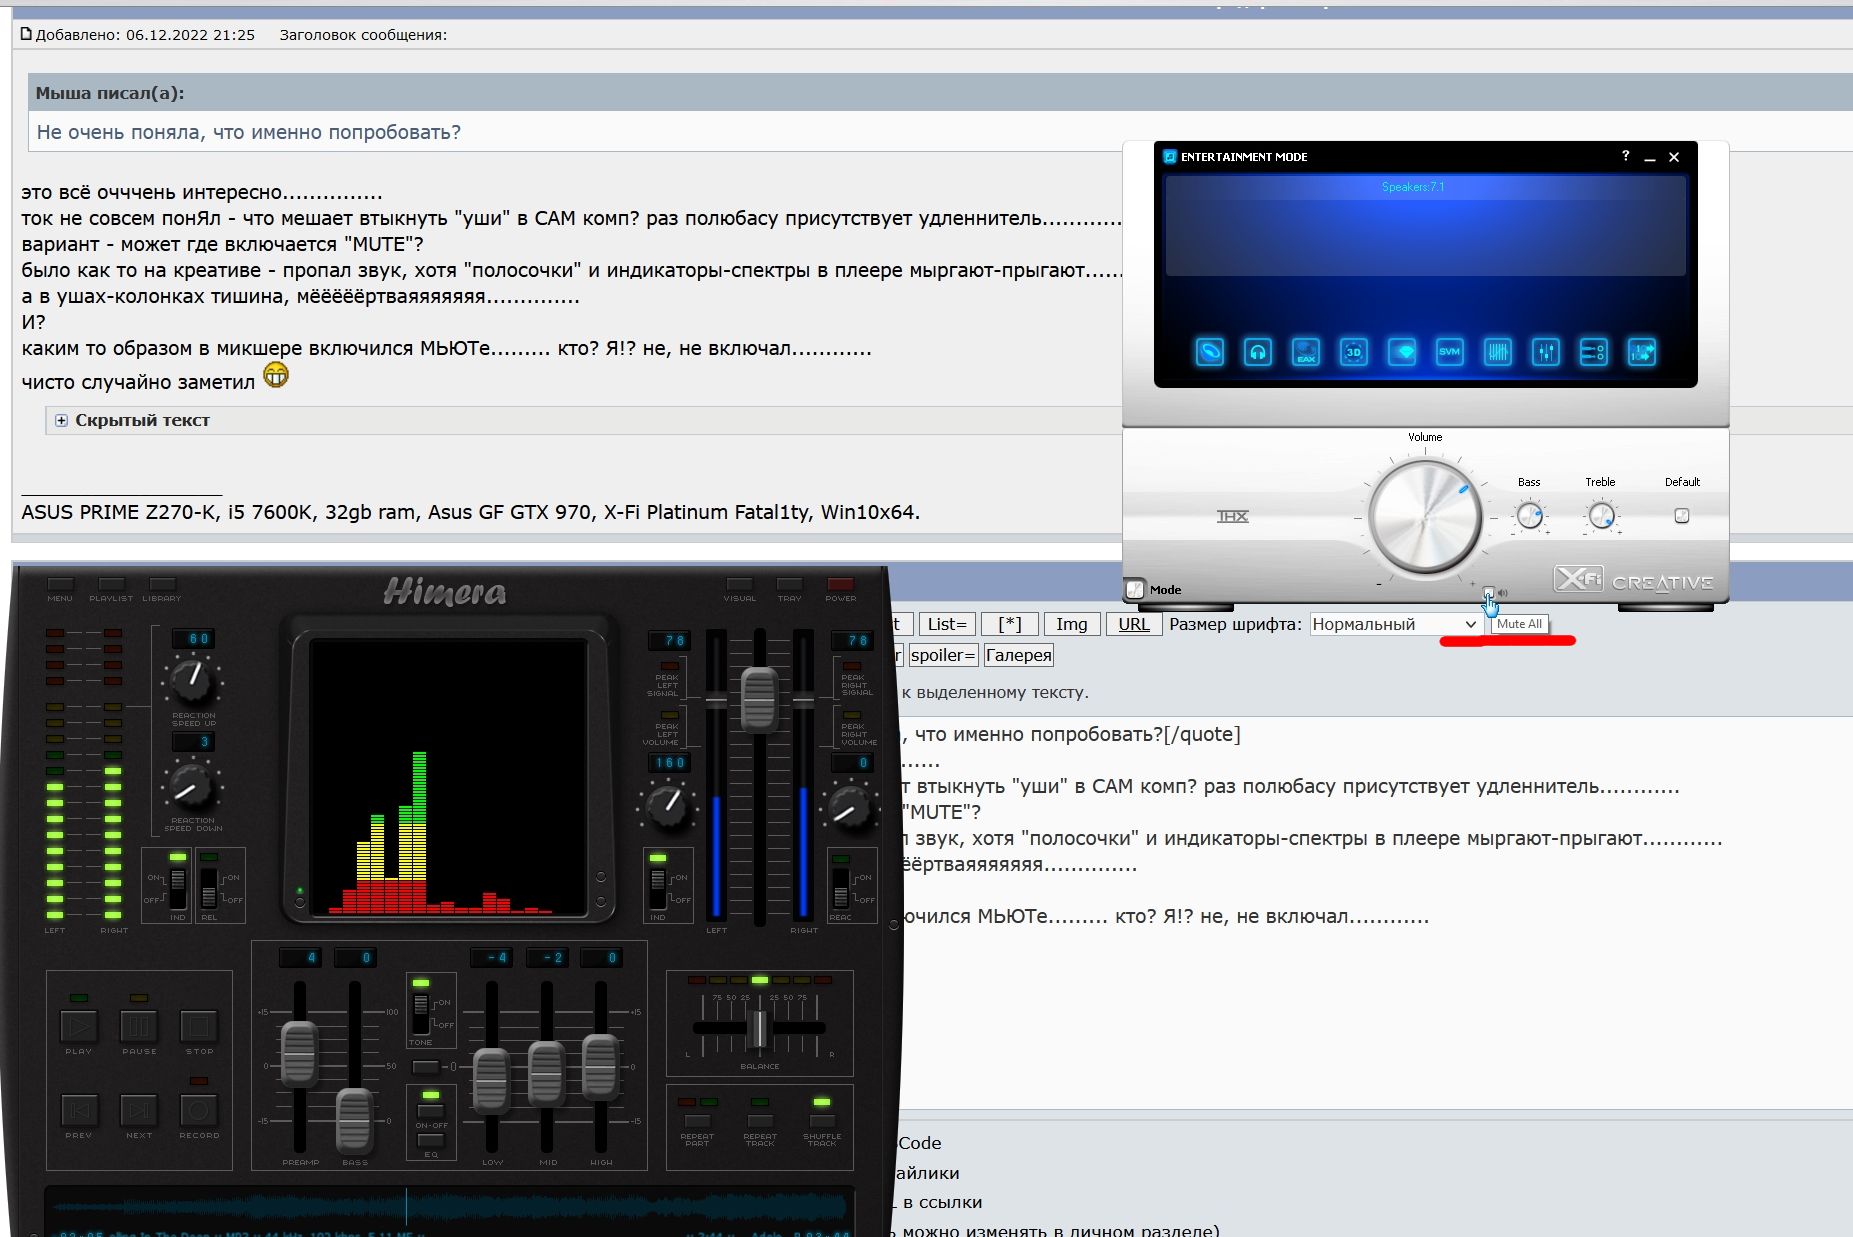Open the graphic equalizer icon in Creative panel
The height and width of the screenshot is (1237, 1853).
tap(1497, 352)
